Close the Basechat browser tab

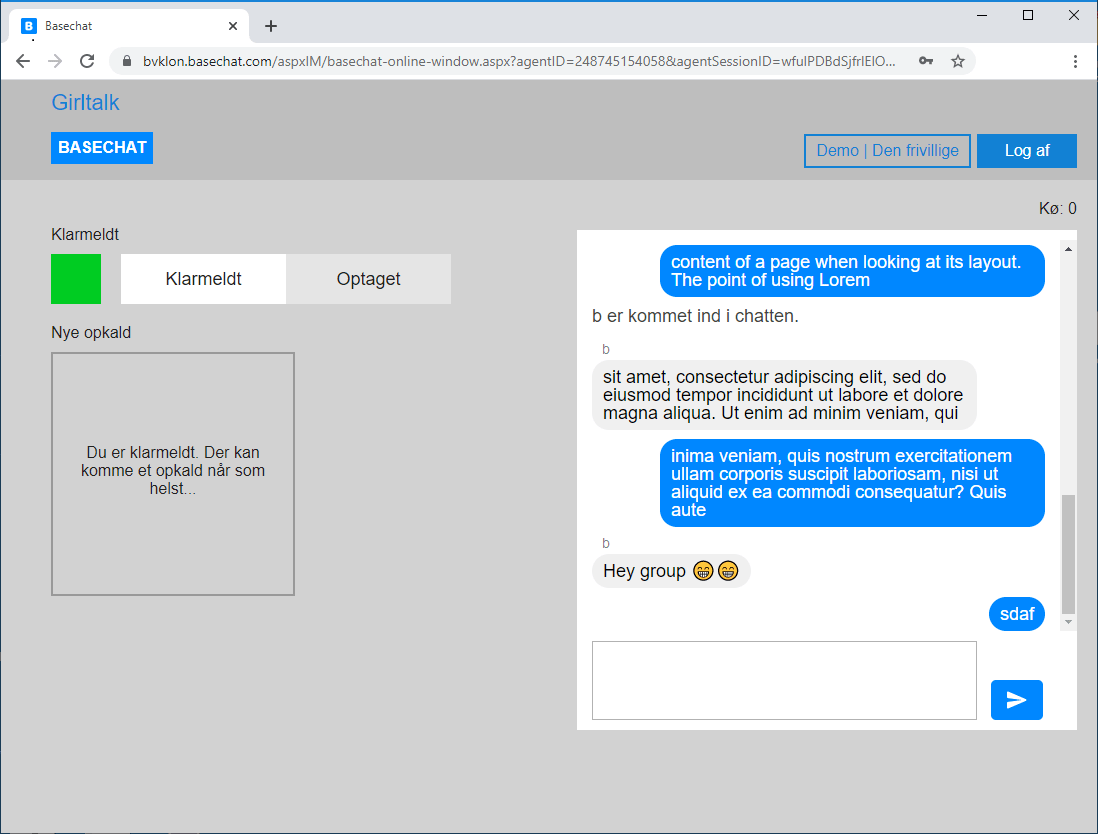[x=233, y=26]
